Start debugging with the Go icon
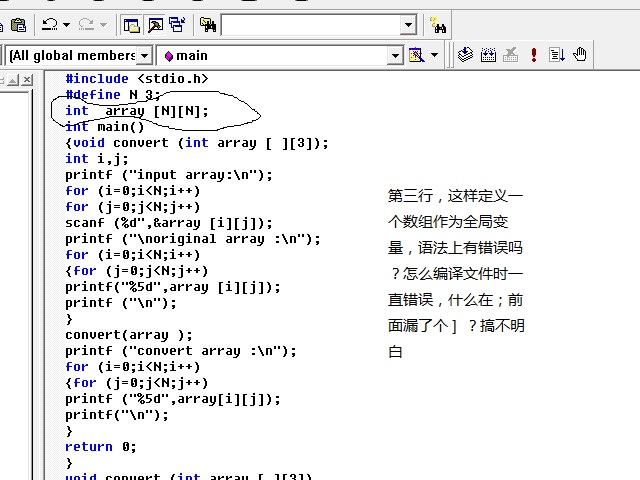 557,55
